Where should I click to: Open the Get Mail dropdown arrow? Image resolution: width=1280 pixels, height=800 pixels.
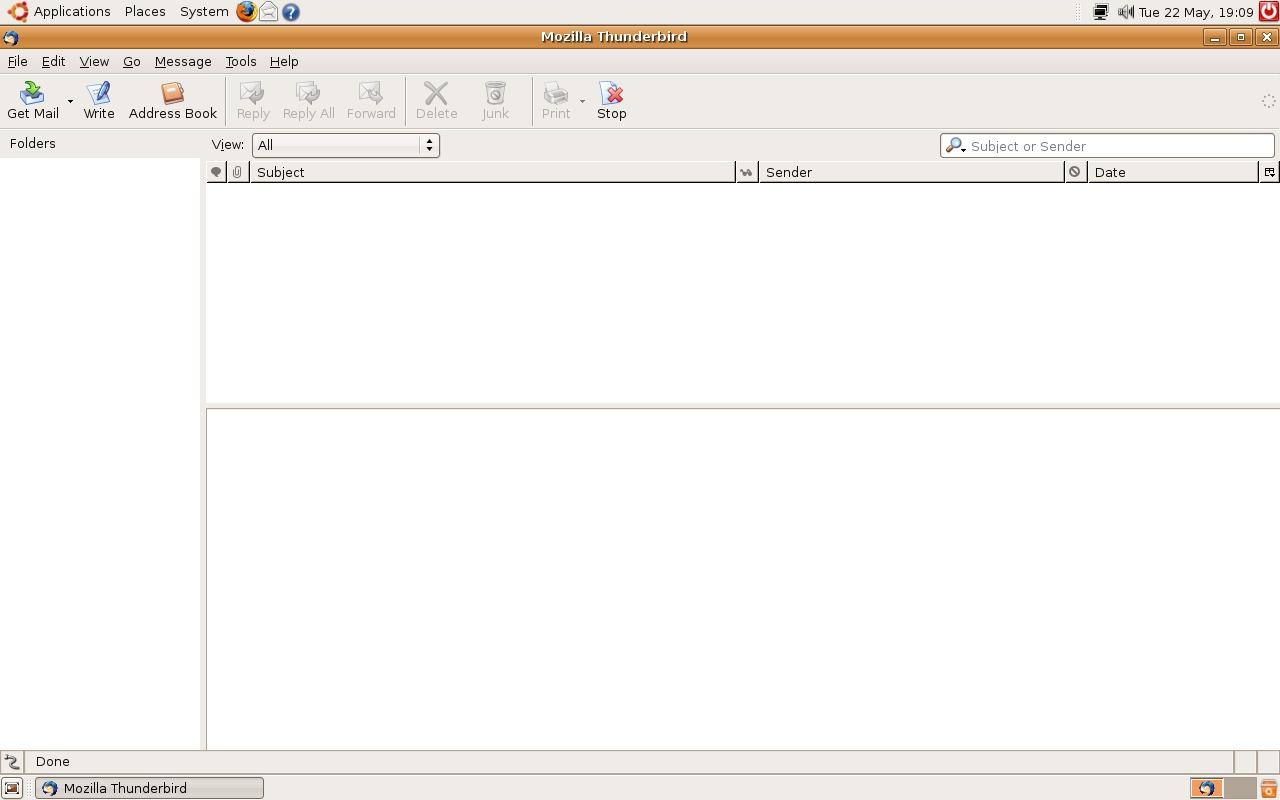pos(70,101)
